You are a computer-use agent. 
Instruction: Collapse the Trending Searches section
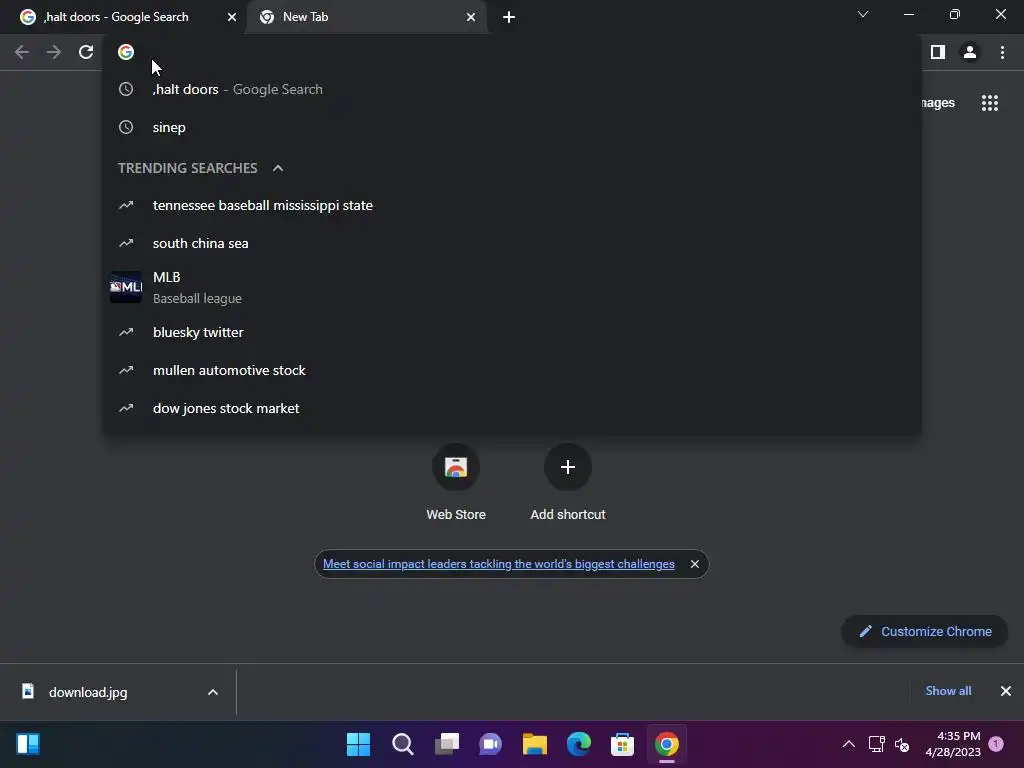click(278, 168)
